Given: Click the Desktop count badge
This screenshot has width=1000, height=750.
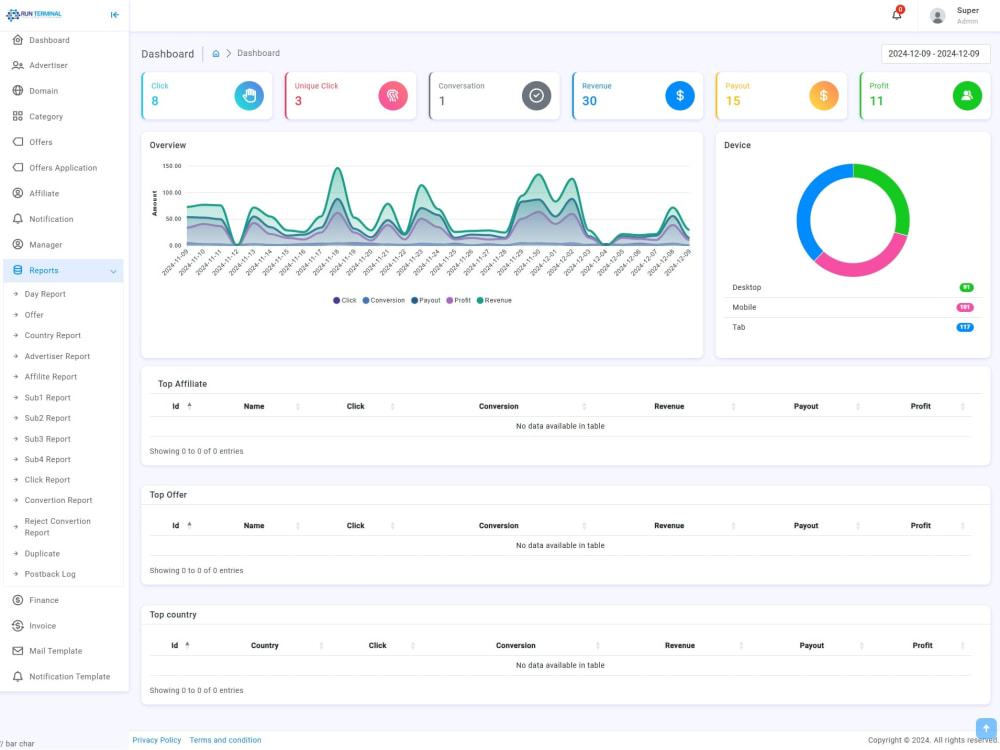Looking at the screenshot, I should click(x=966, y=288).
